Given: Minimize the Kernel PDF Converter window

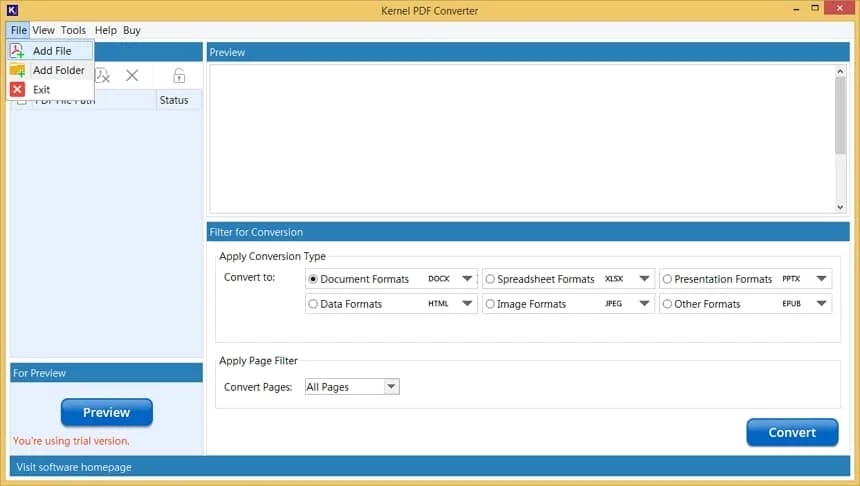Looking at the screenshot, I should pyautogui.click(x=796, y=9).
